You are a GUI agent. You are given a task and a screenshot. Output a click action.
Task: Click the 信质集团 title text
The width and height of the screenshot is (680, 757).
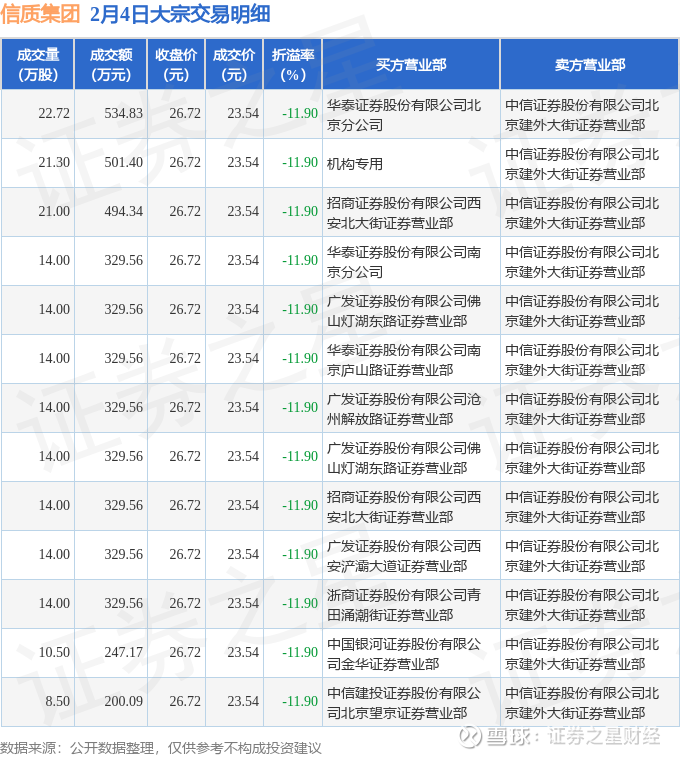pos(40,14)
